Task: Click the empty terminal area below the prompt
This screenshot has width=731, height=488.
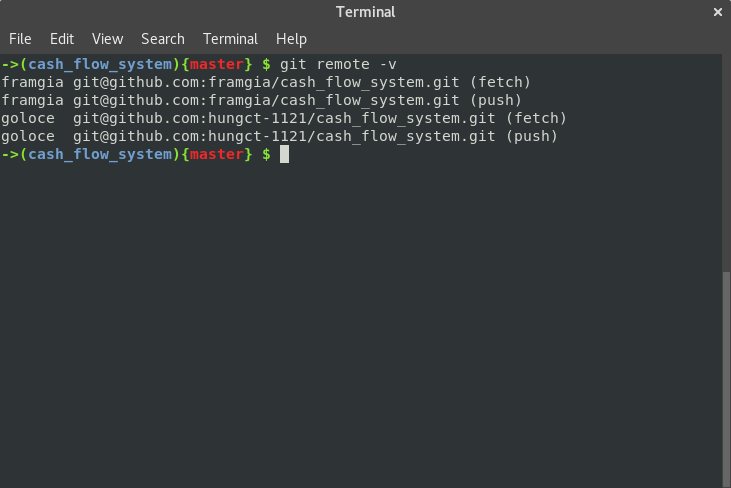Action: [x=360, y=320]
